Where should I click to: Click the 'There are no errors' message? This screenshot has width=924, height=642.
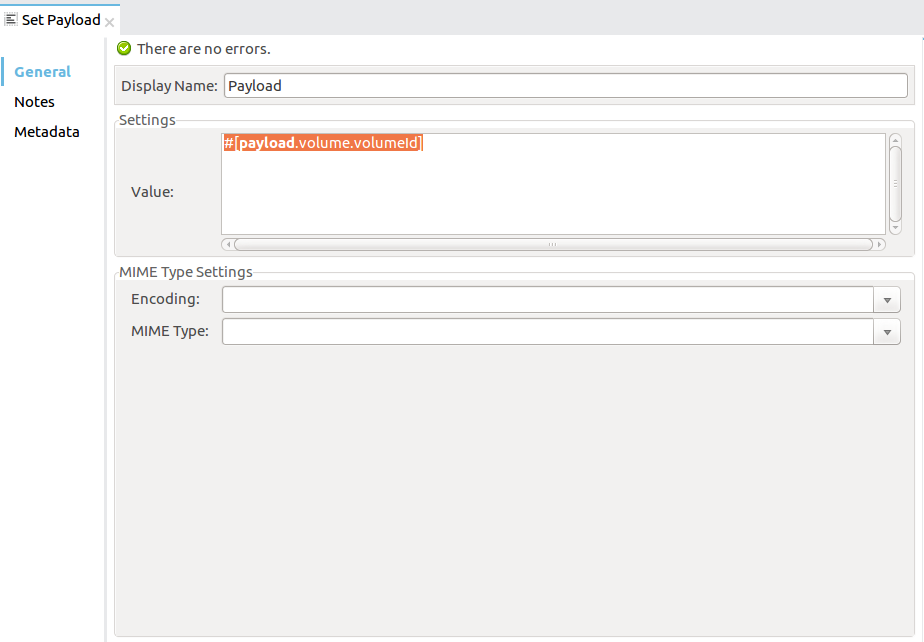[203, 48]
